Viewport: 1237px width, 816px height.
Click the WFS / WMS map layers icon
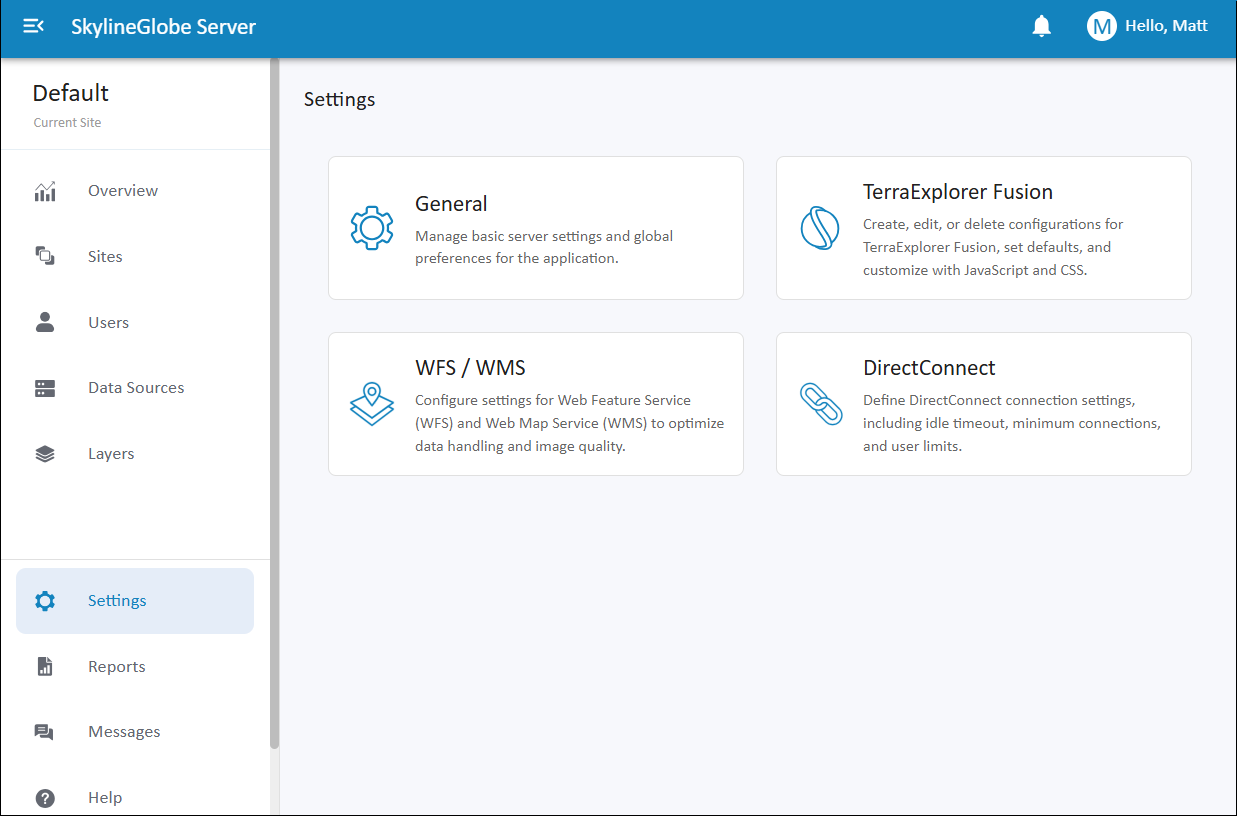(371, 403)
